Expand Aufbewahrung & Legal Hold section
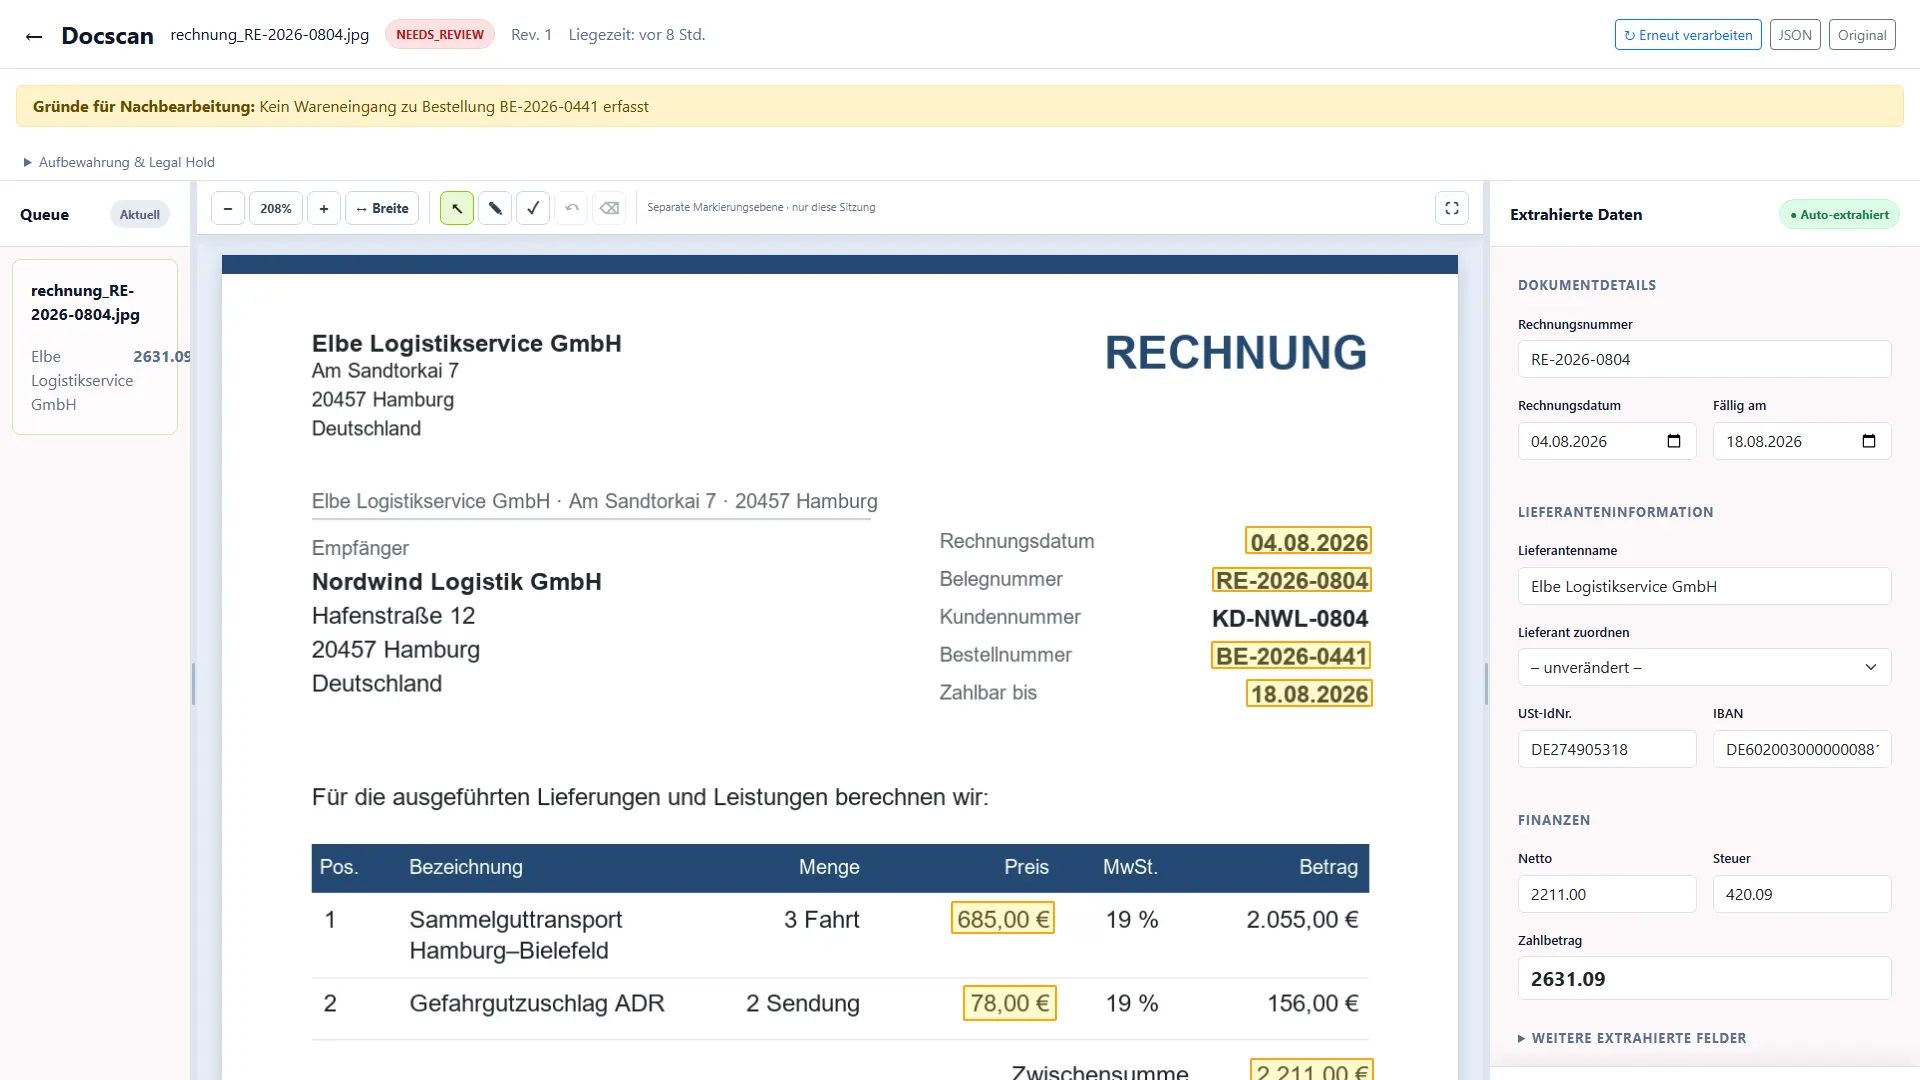 119,162
